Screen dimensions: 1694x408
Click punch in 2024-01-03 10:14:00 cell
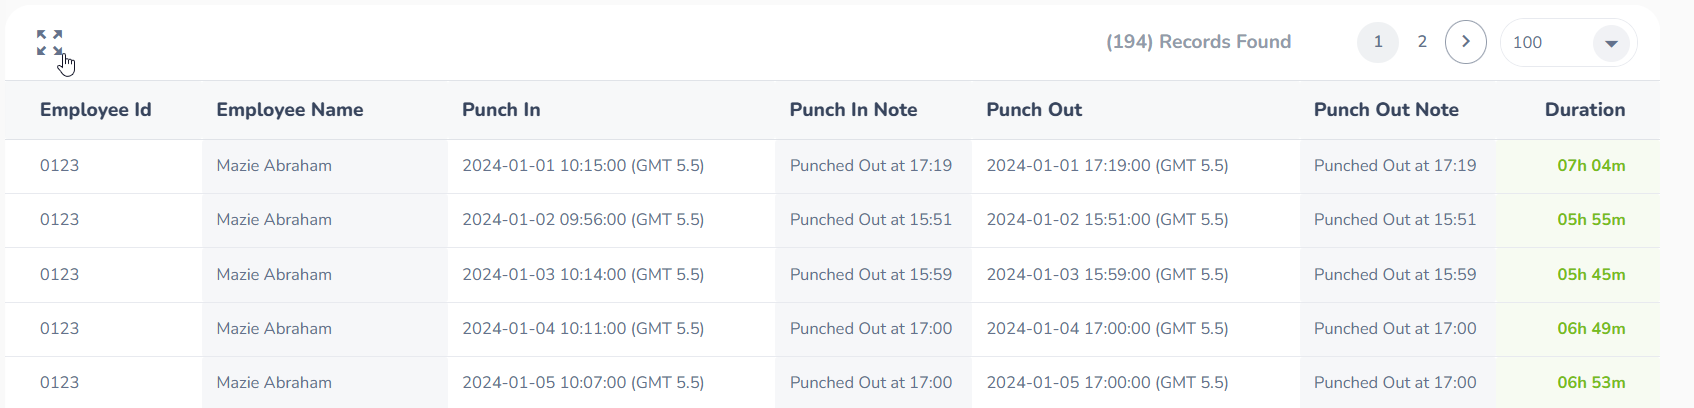(583, 275)
